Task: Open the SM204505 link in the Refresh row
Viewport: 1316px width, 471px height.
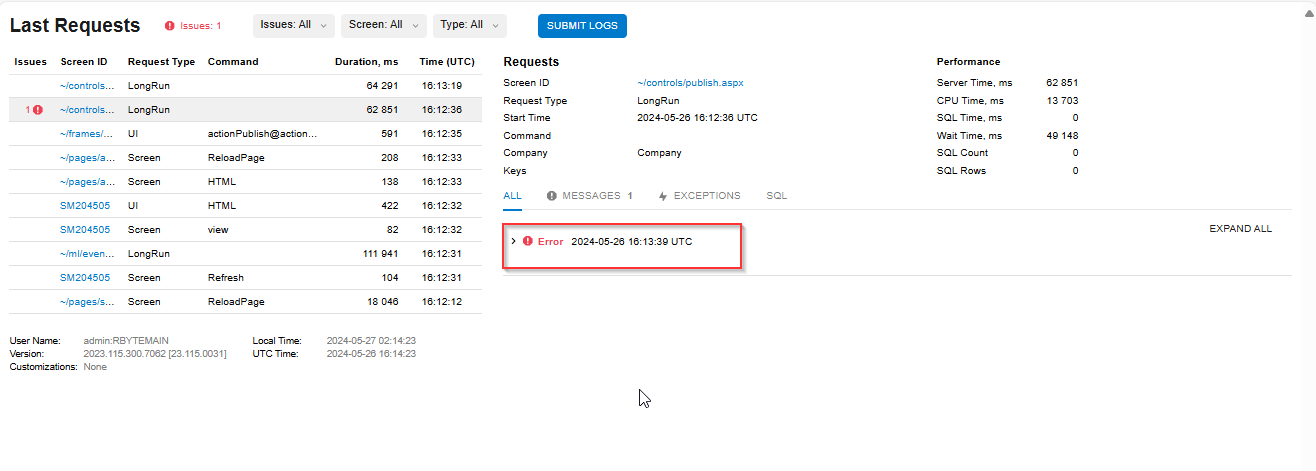Action: (x=85, y=278)
